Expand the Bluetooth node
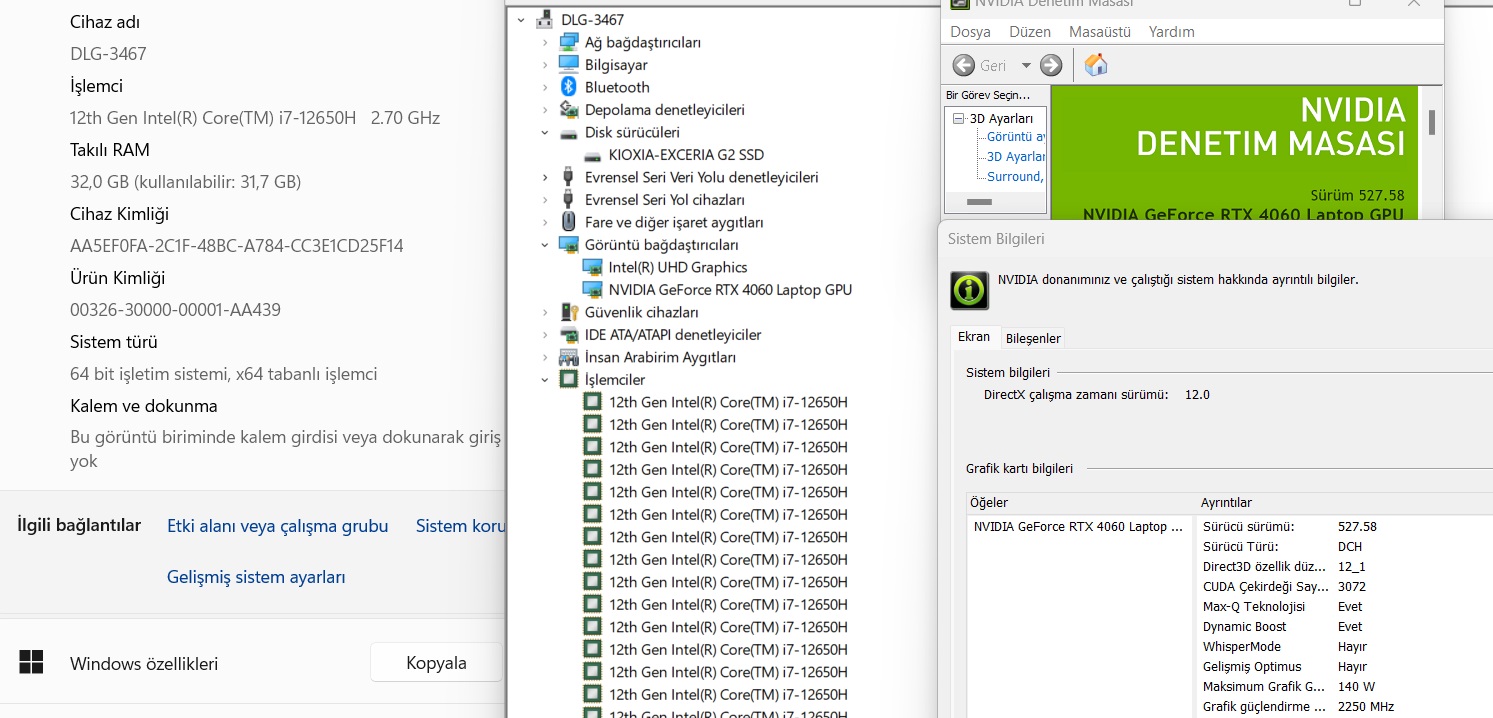This screenshot has height=718, width=1493. (x=545, y=87)
